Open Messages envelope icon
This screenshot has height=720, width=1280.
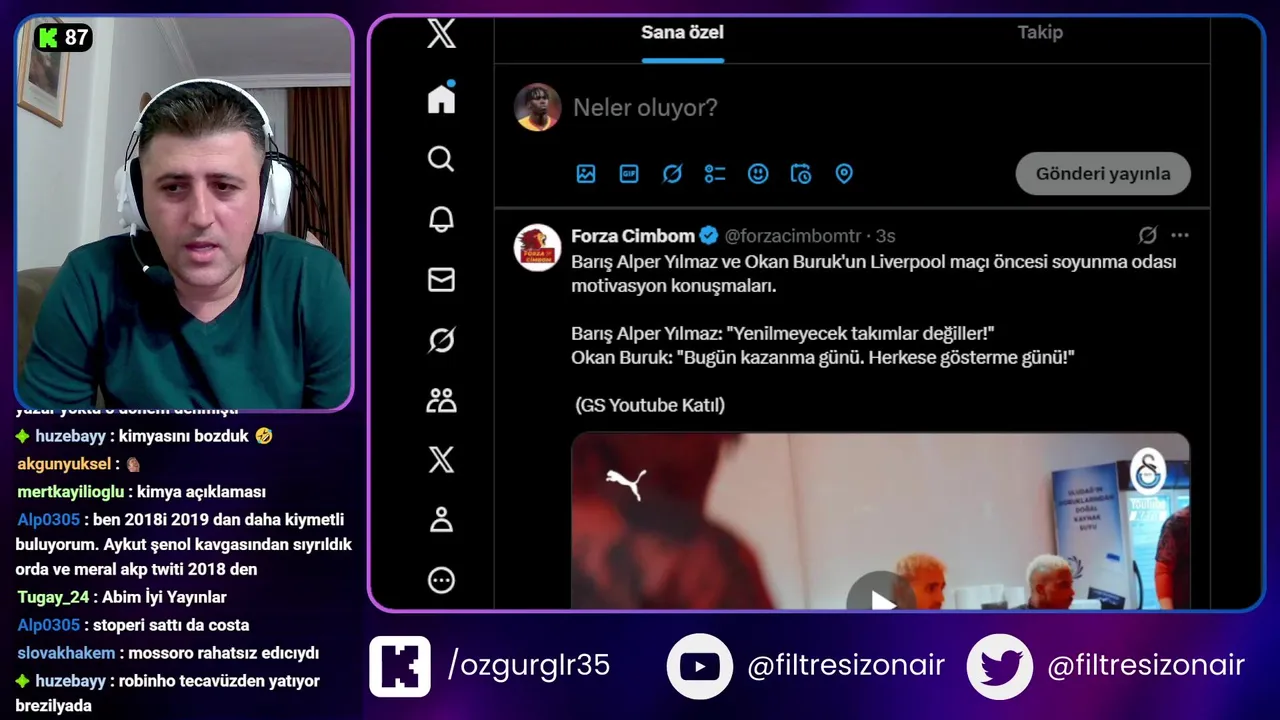pos(441,280)
